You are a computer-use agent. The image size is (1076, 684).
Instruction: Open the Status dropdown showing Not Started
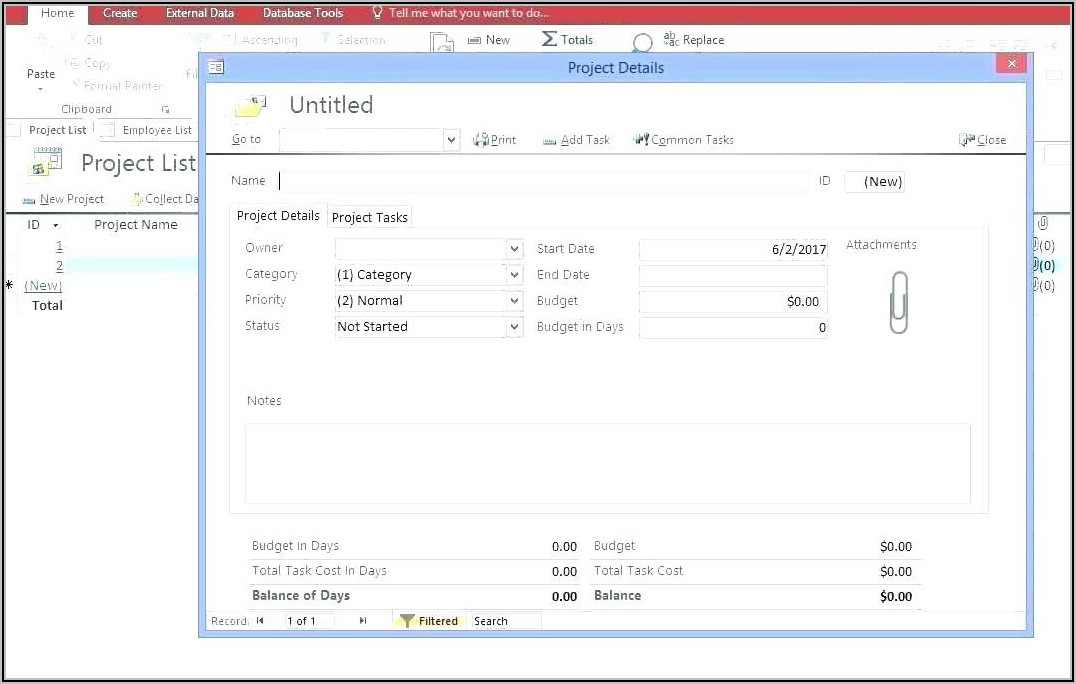(x=514, y=327)
